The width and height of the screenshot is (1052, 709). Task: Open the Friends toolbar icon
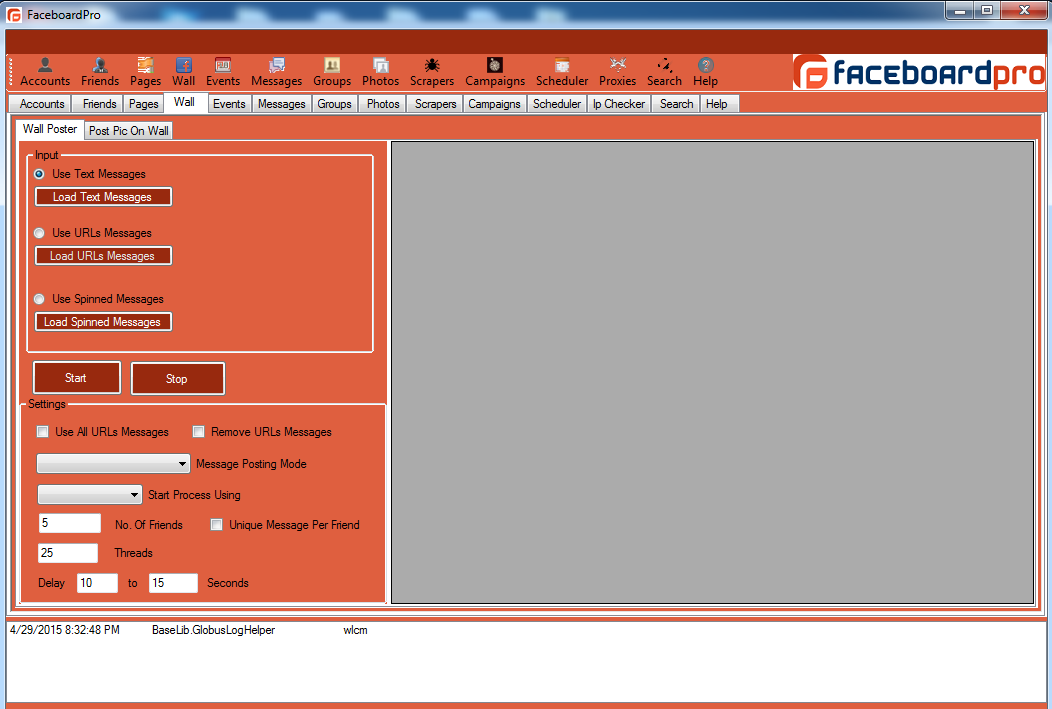100,72
